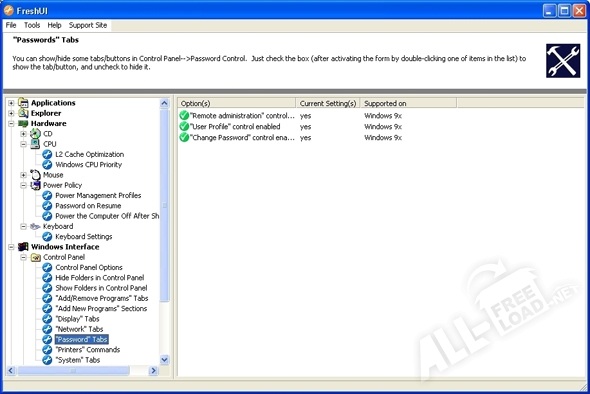590x394 pixels.
Task: Open the Tools menu
Action: click(x=32, y=25)
